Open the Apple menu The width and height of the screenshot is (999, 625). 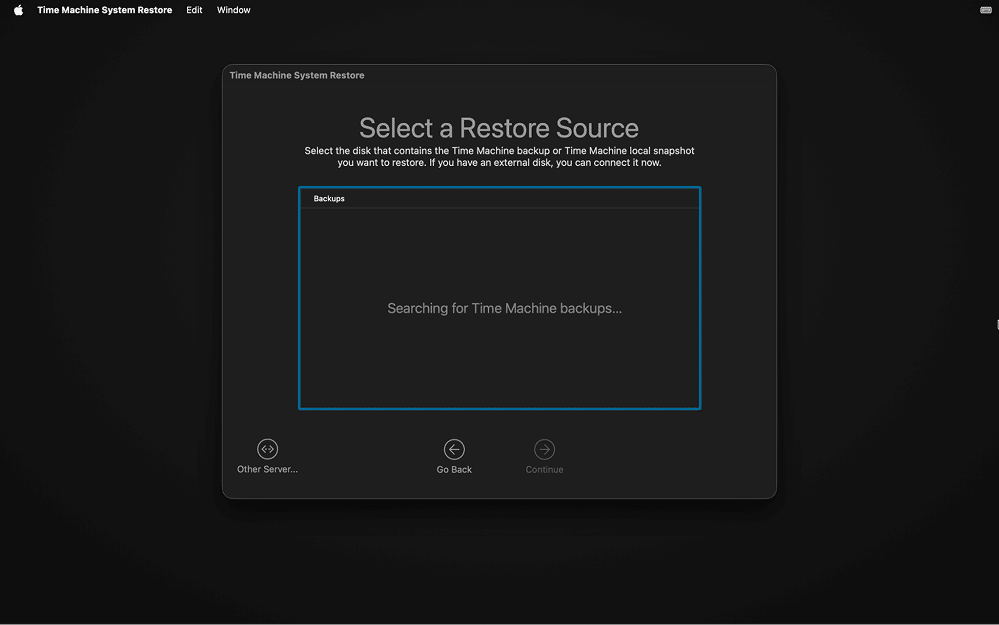tap(16, 10)
